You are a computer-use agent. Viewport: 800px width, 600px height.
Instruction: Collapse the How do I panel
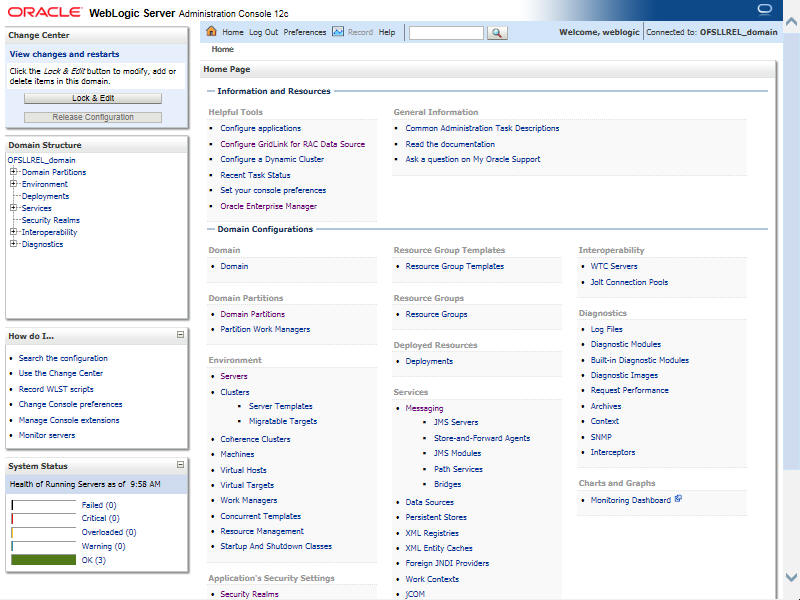click(180, 335)
